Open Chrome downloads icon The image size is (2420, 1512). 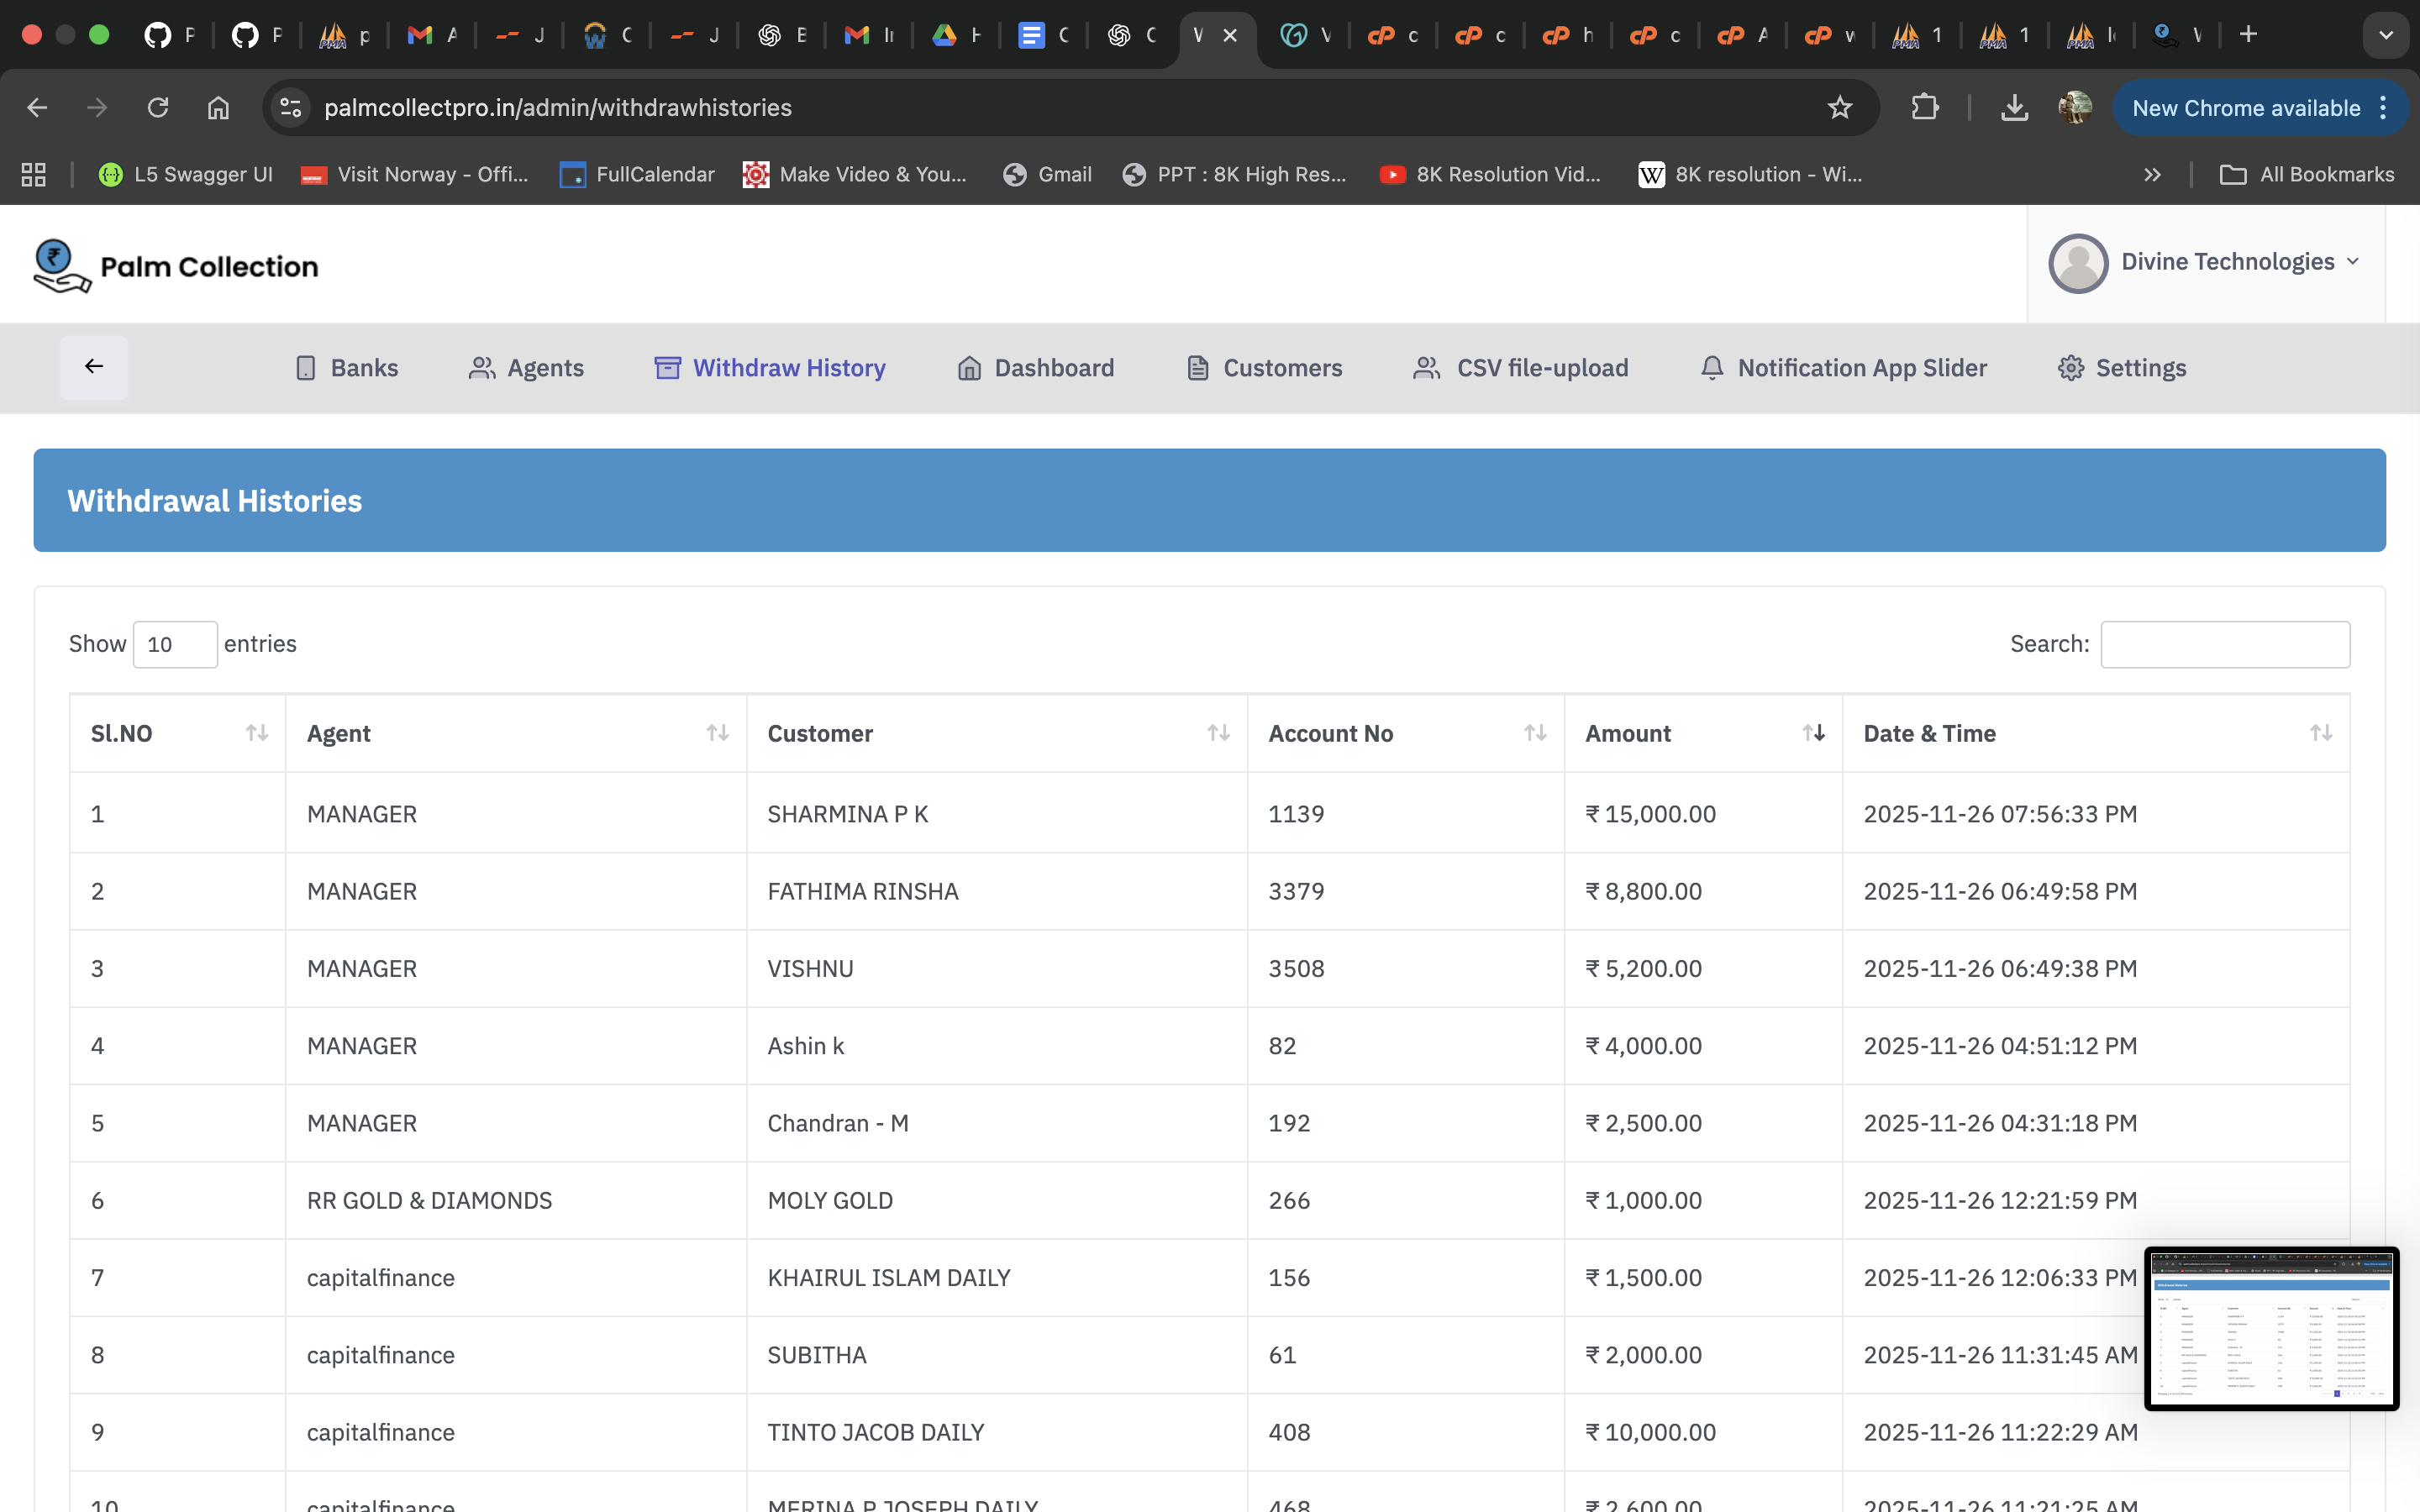pyautogui.click(x=2014, y=108)
